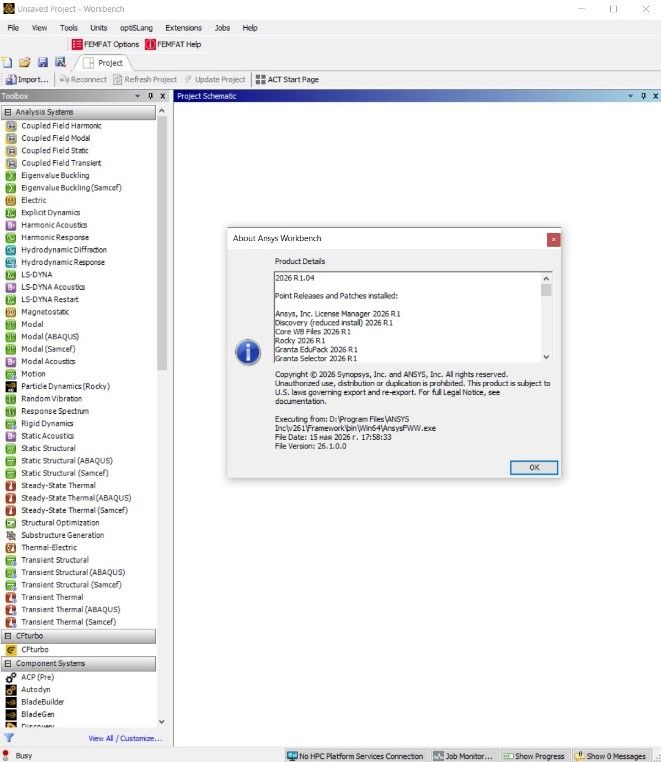Select the Substructure Generation icon

coord(11,535)
